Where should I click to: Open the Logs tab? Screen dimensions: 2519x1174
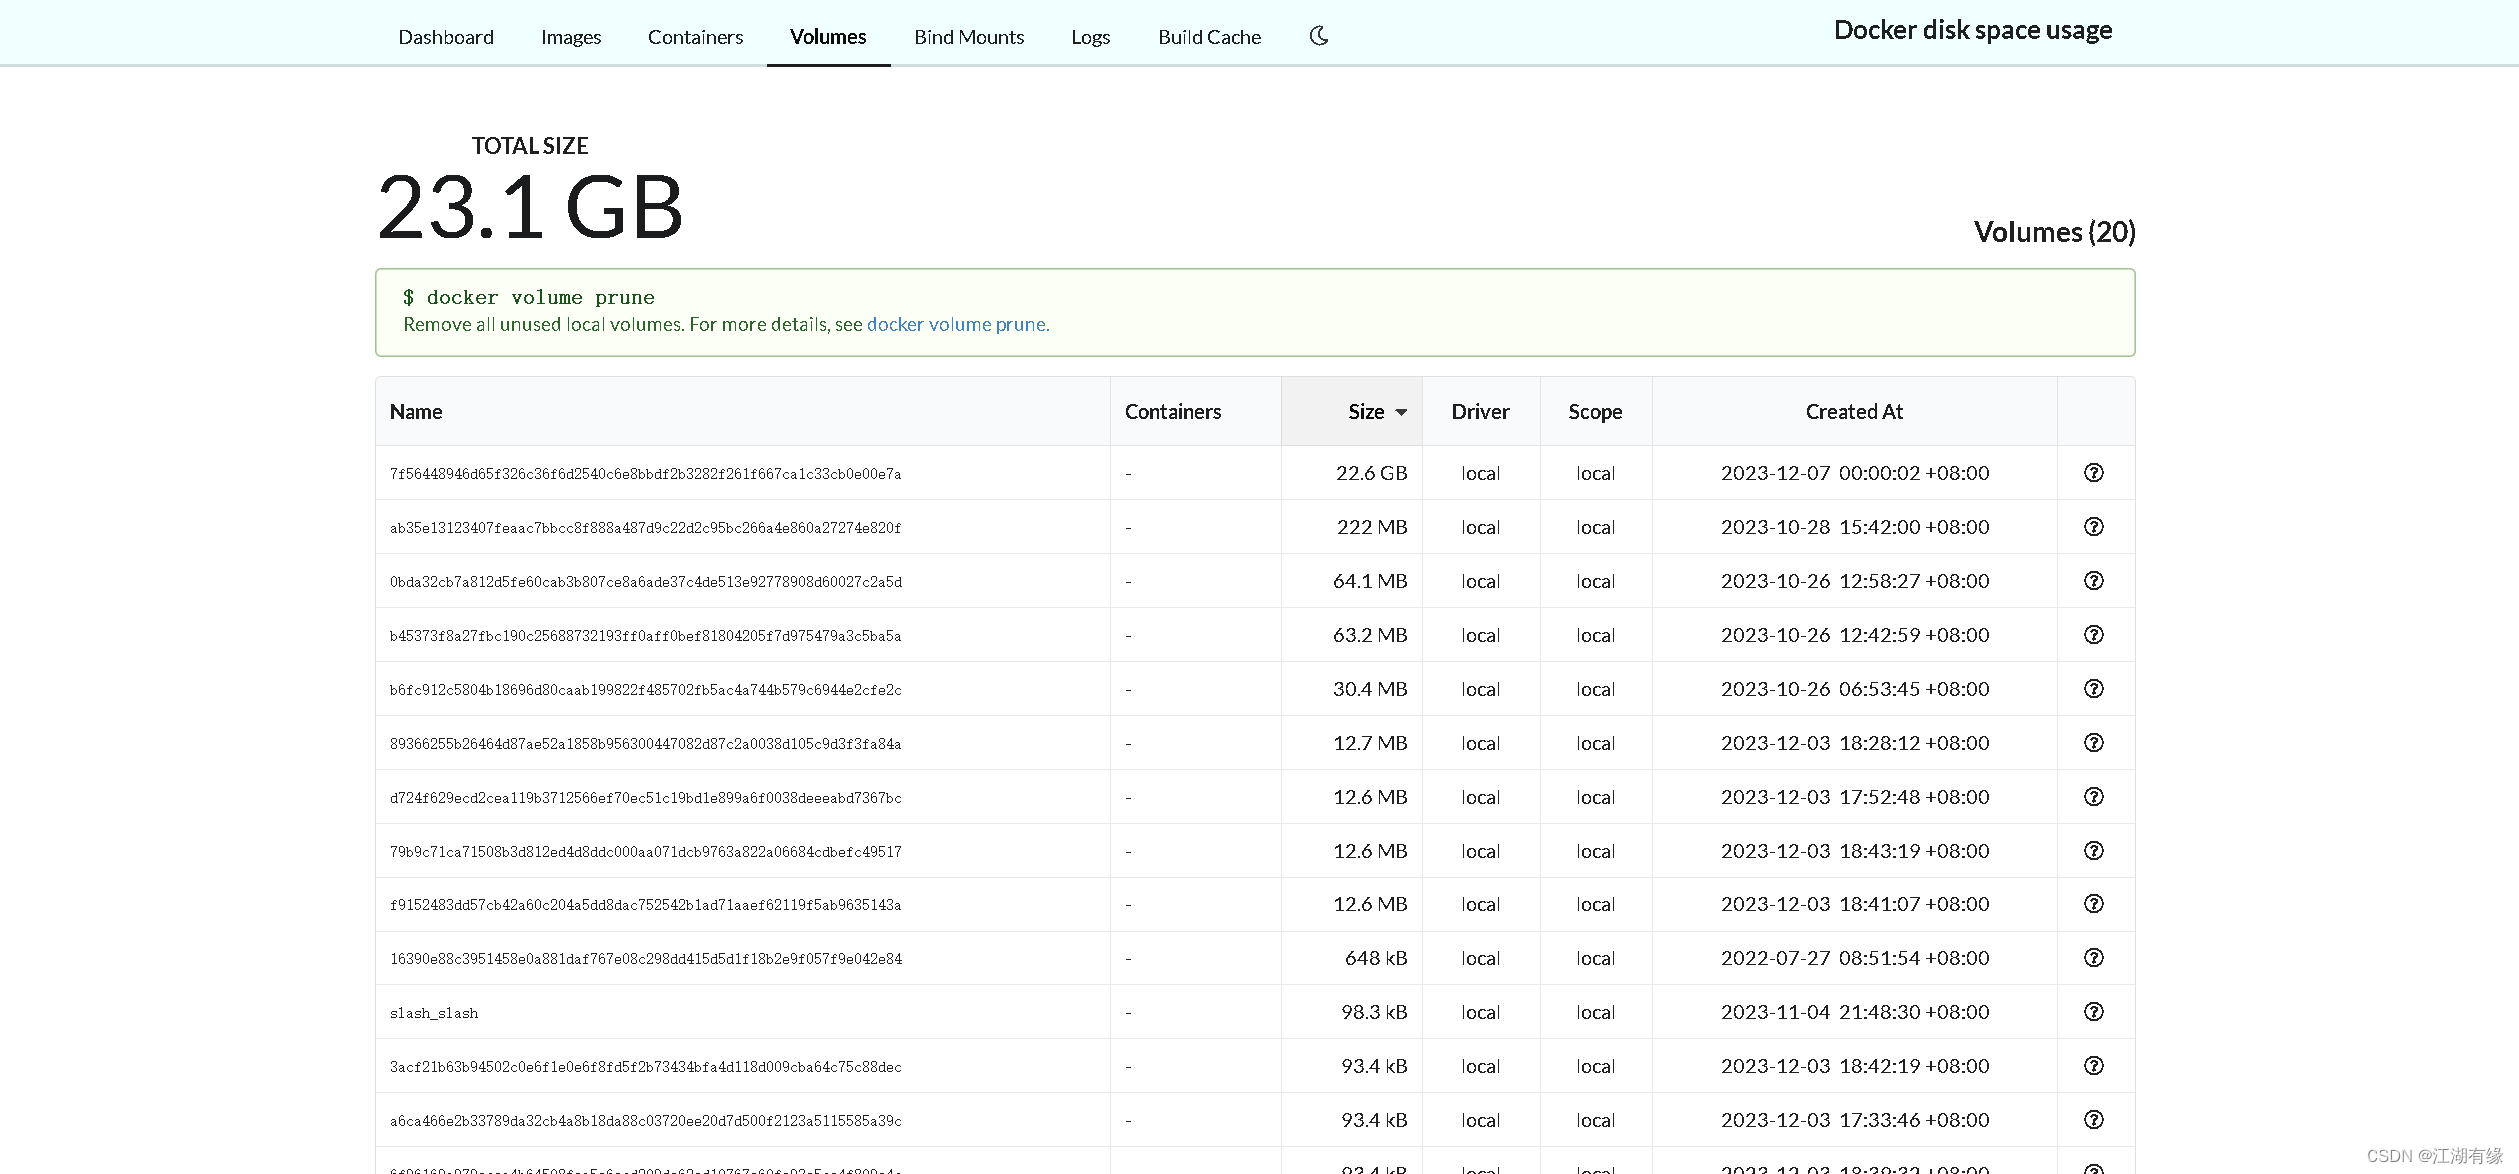[1090, 37]
